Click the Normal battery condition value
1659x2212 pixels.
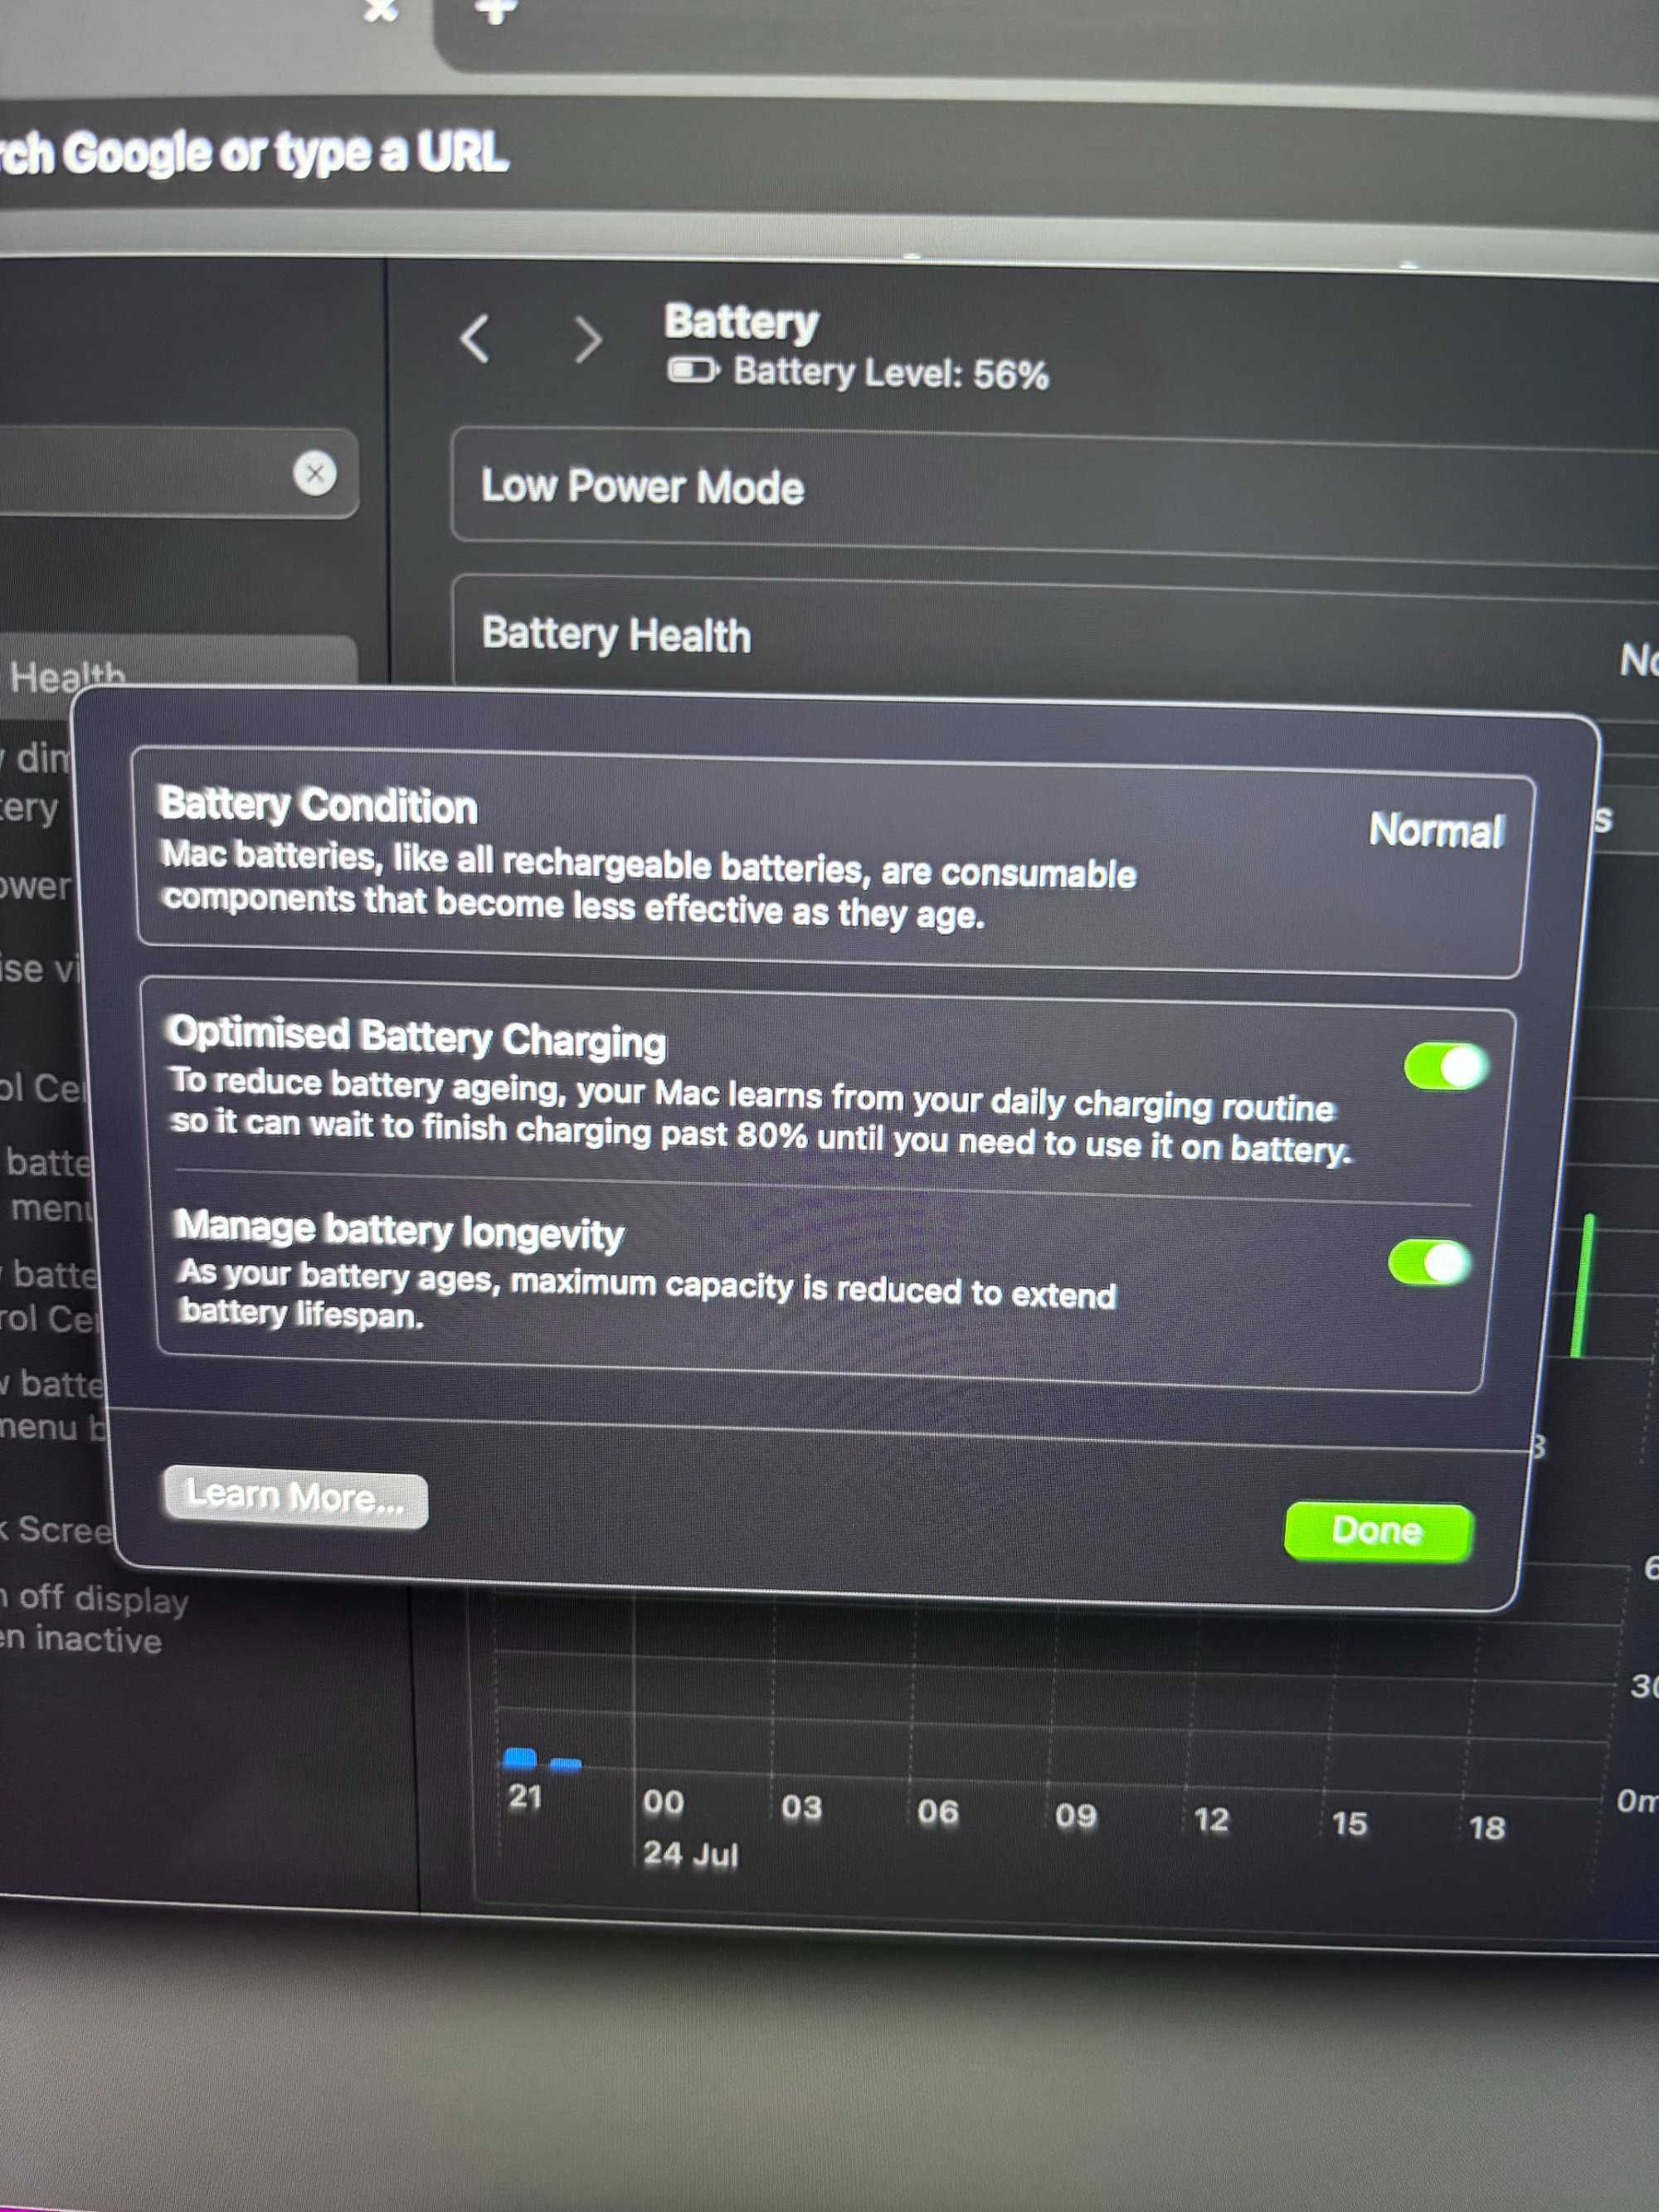point(1436,830)
